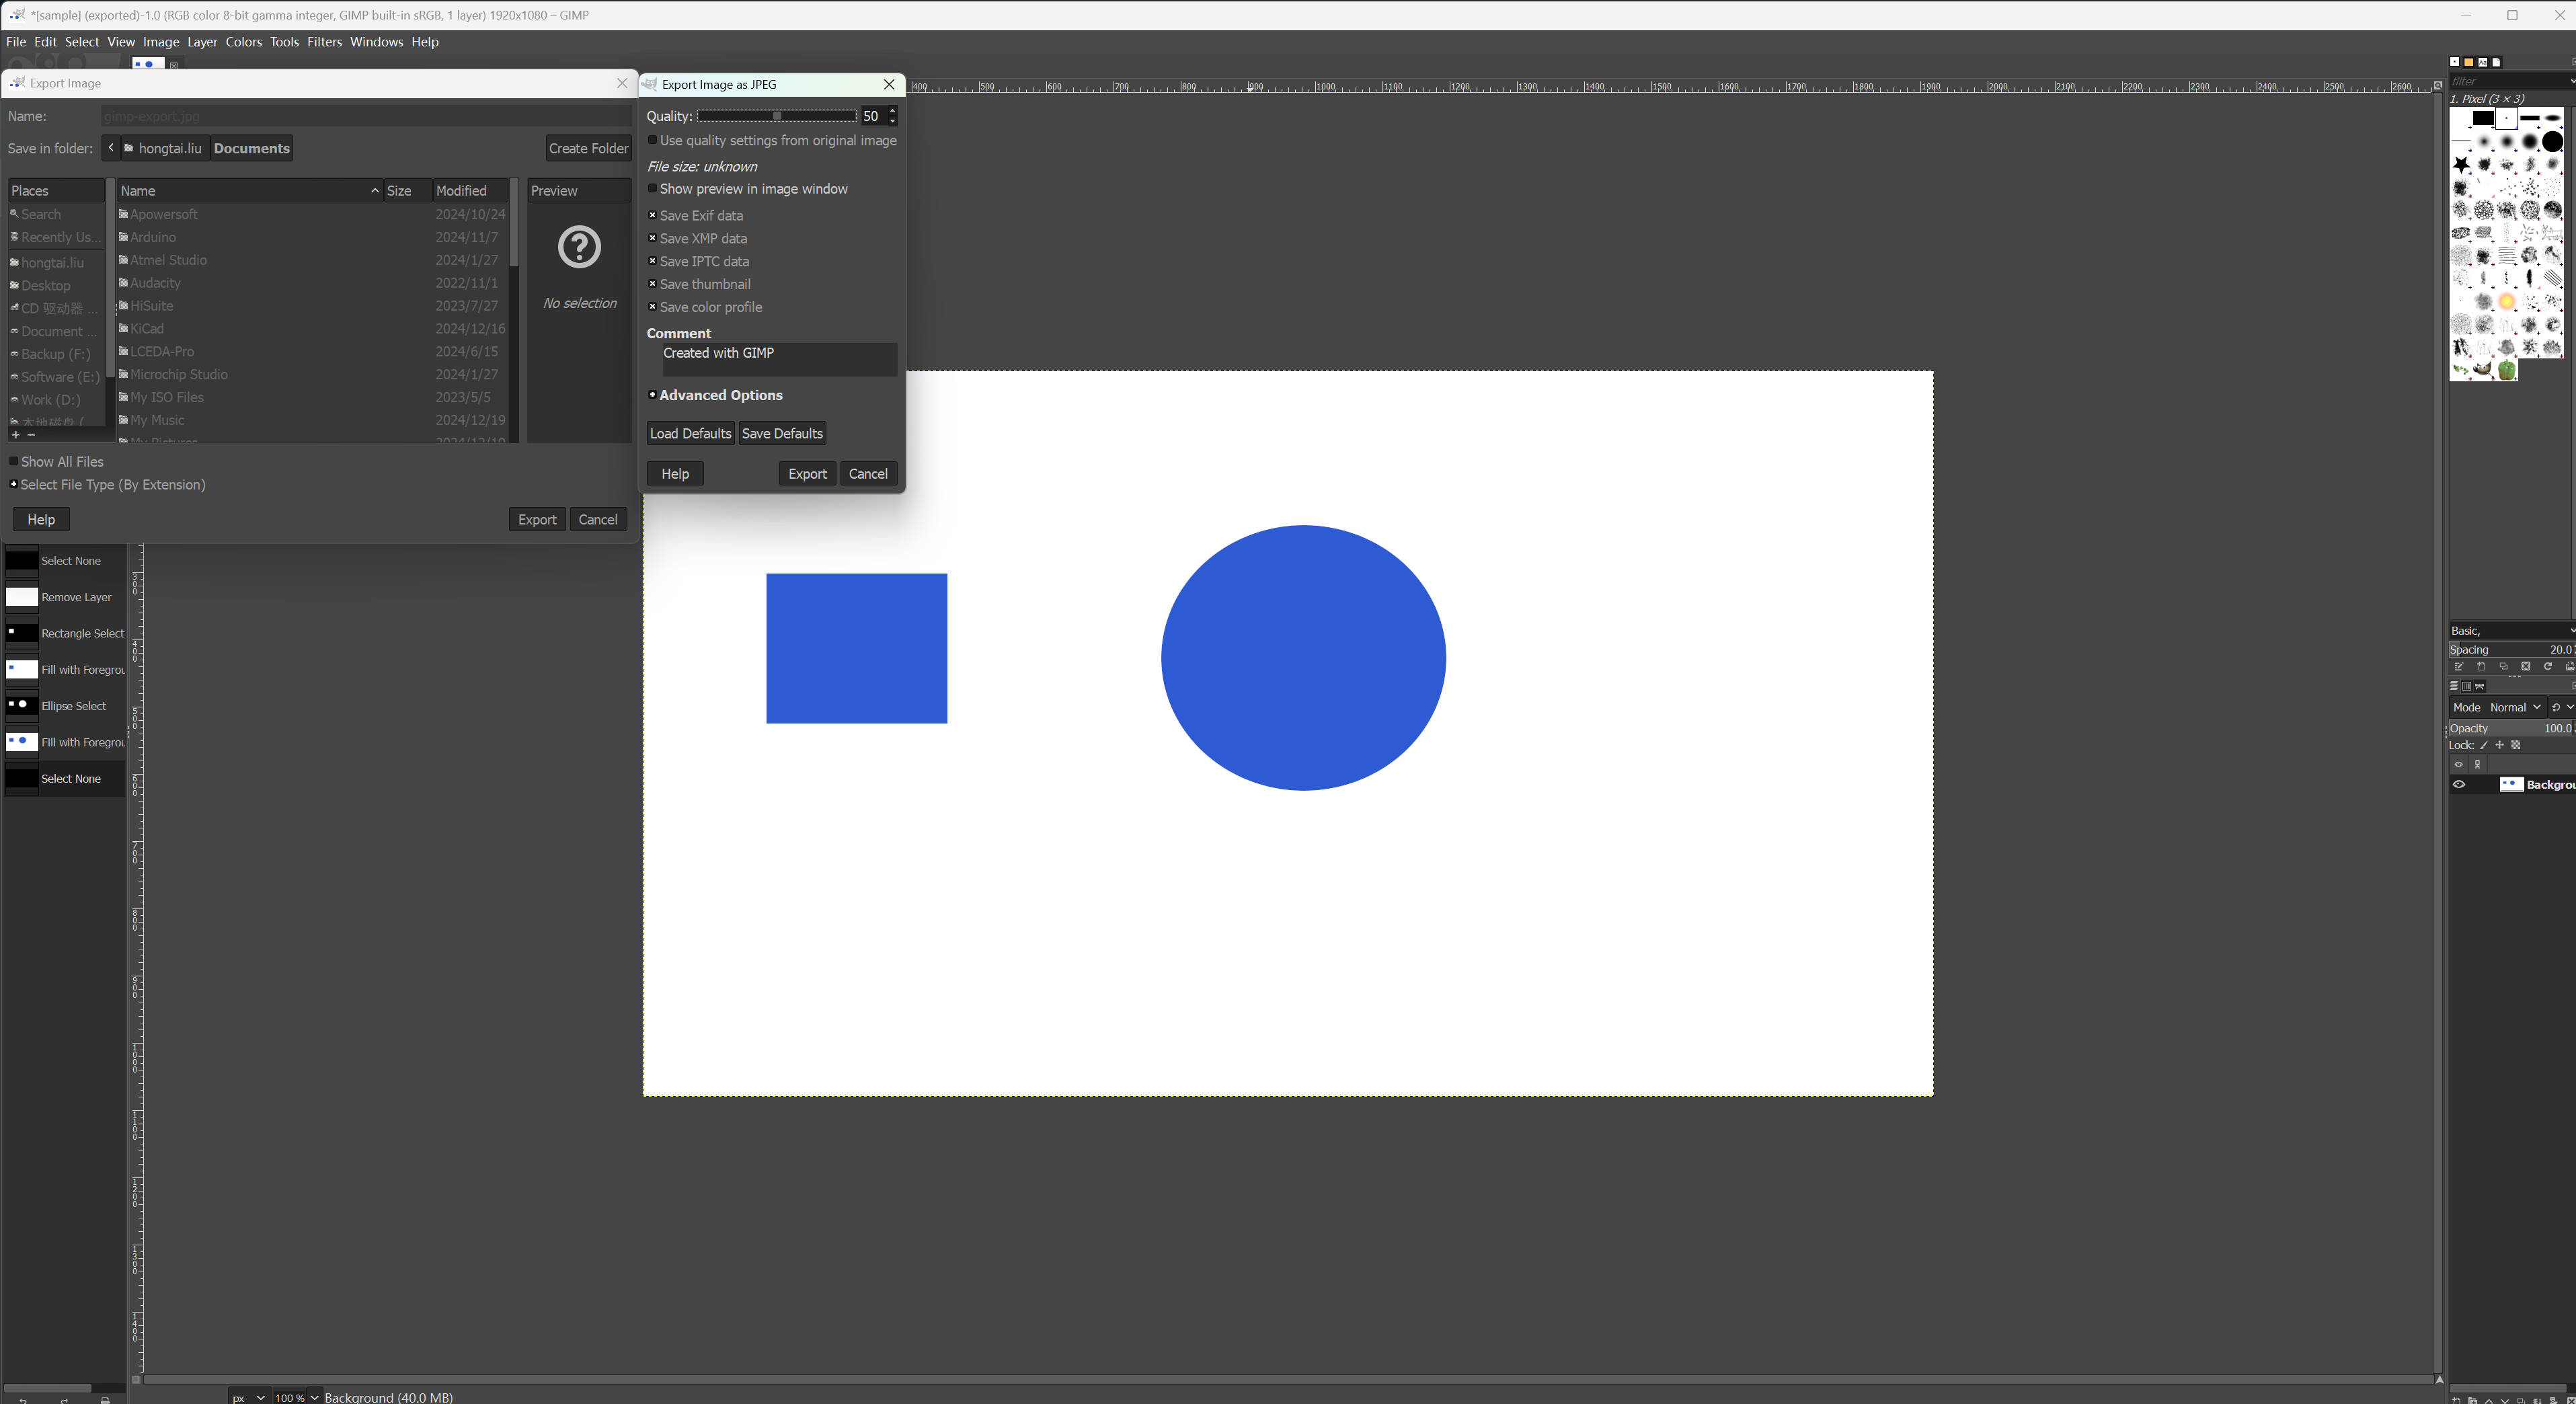Viewport: 2576px width, 1404px height.
Task: Select the large hard round black brush
Action: 2553,142
